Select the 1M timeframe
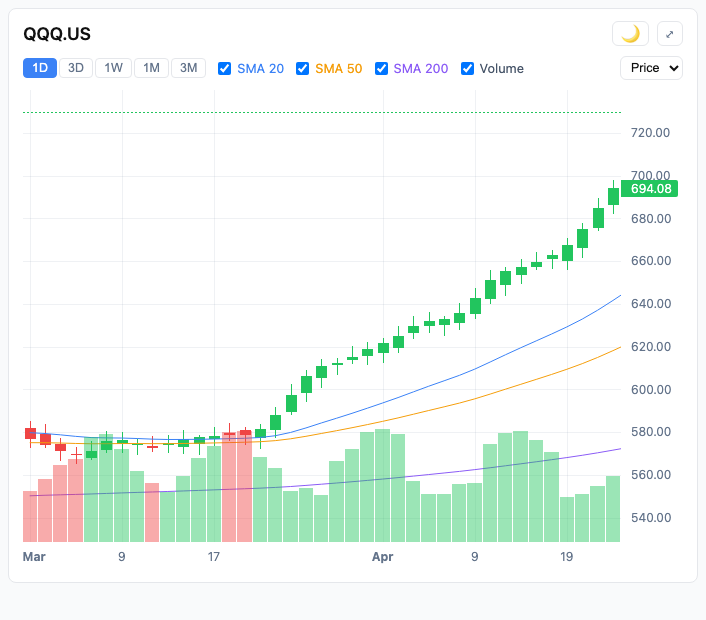The width and height of the screenshot is (706, 620). (151, 68)
